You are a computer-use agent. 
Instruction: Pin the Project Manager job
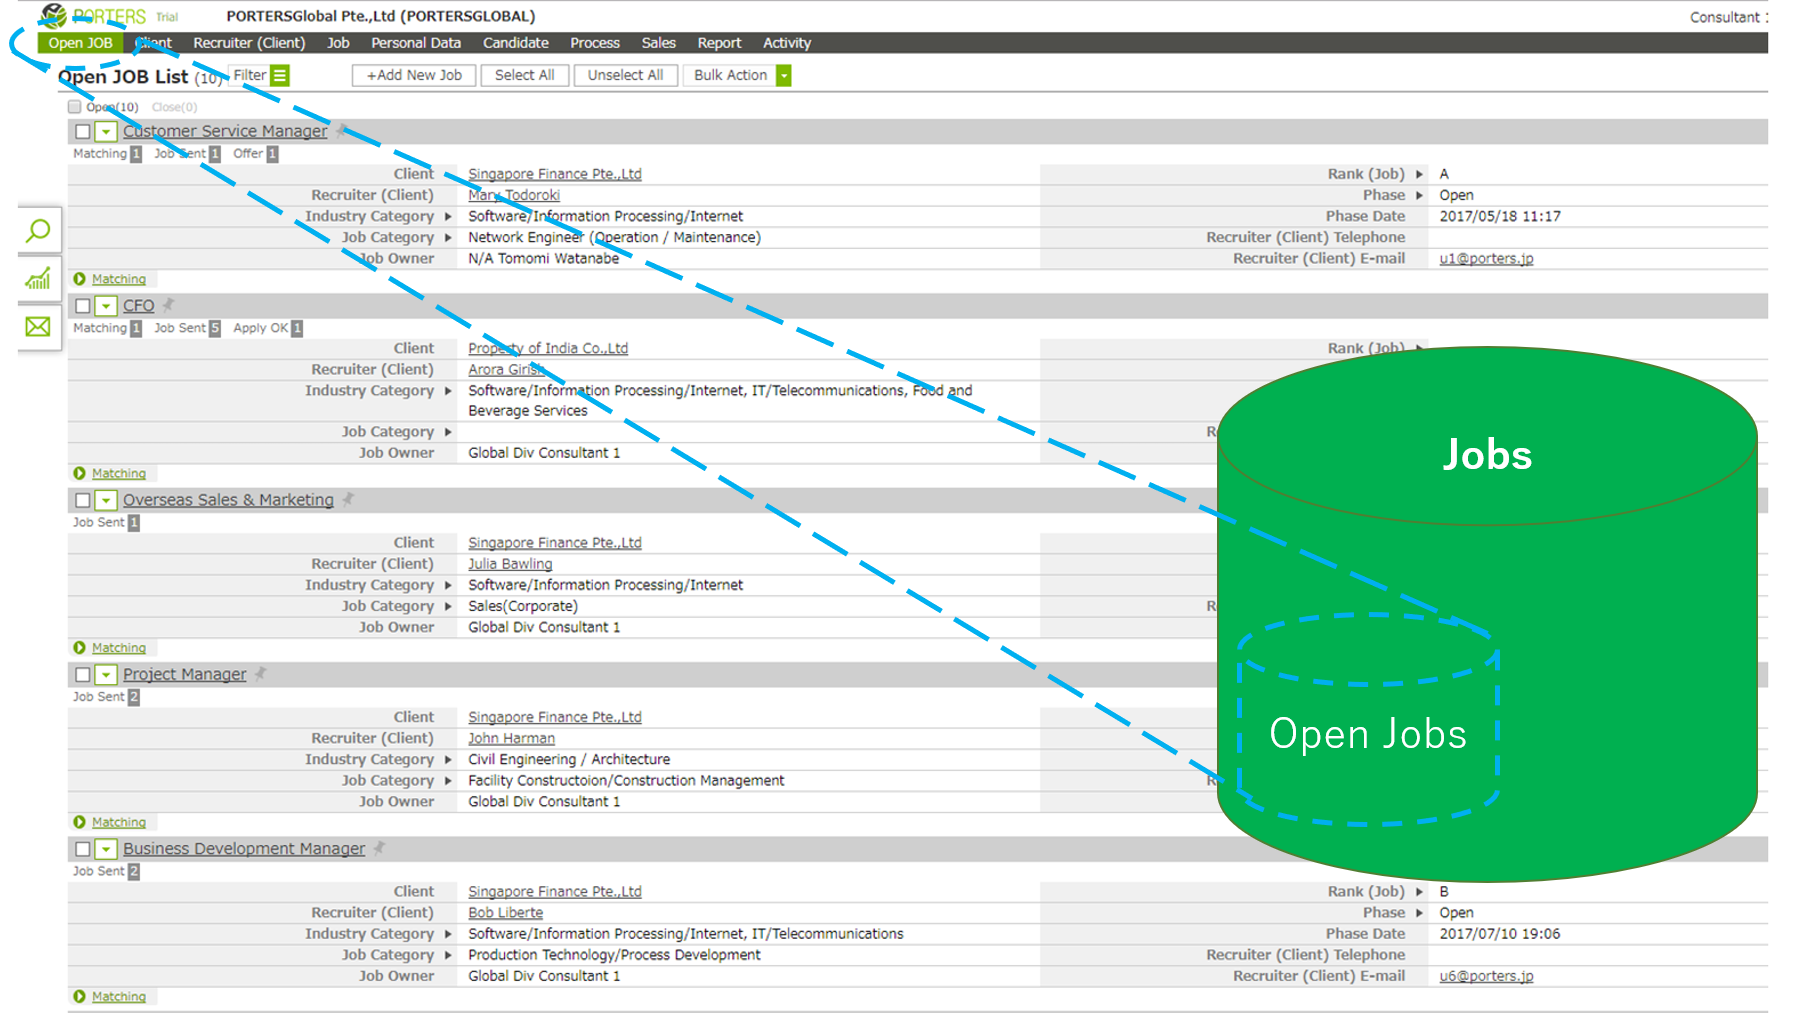coord(260,673)
